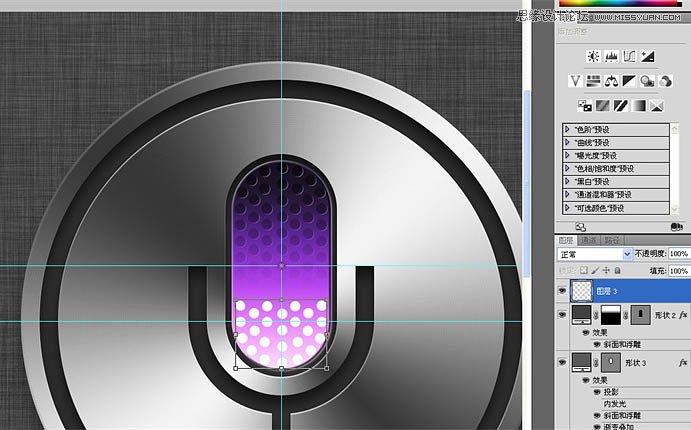Add an Exposure adjustment layer
Viewport: 691px width, 430px height.
tap(647, 56)
